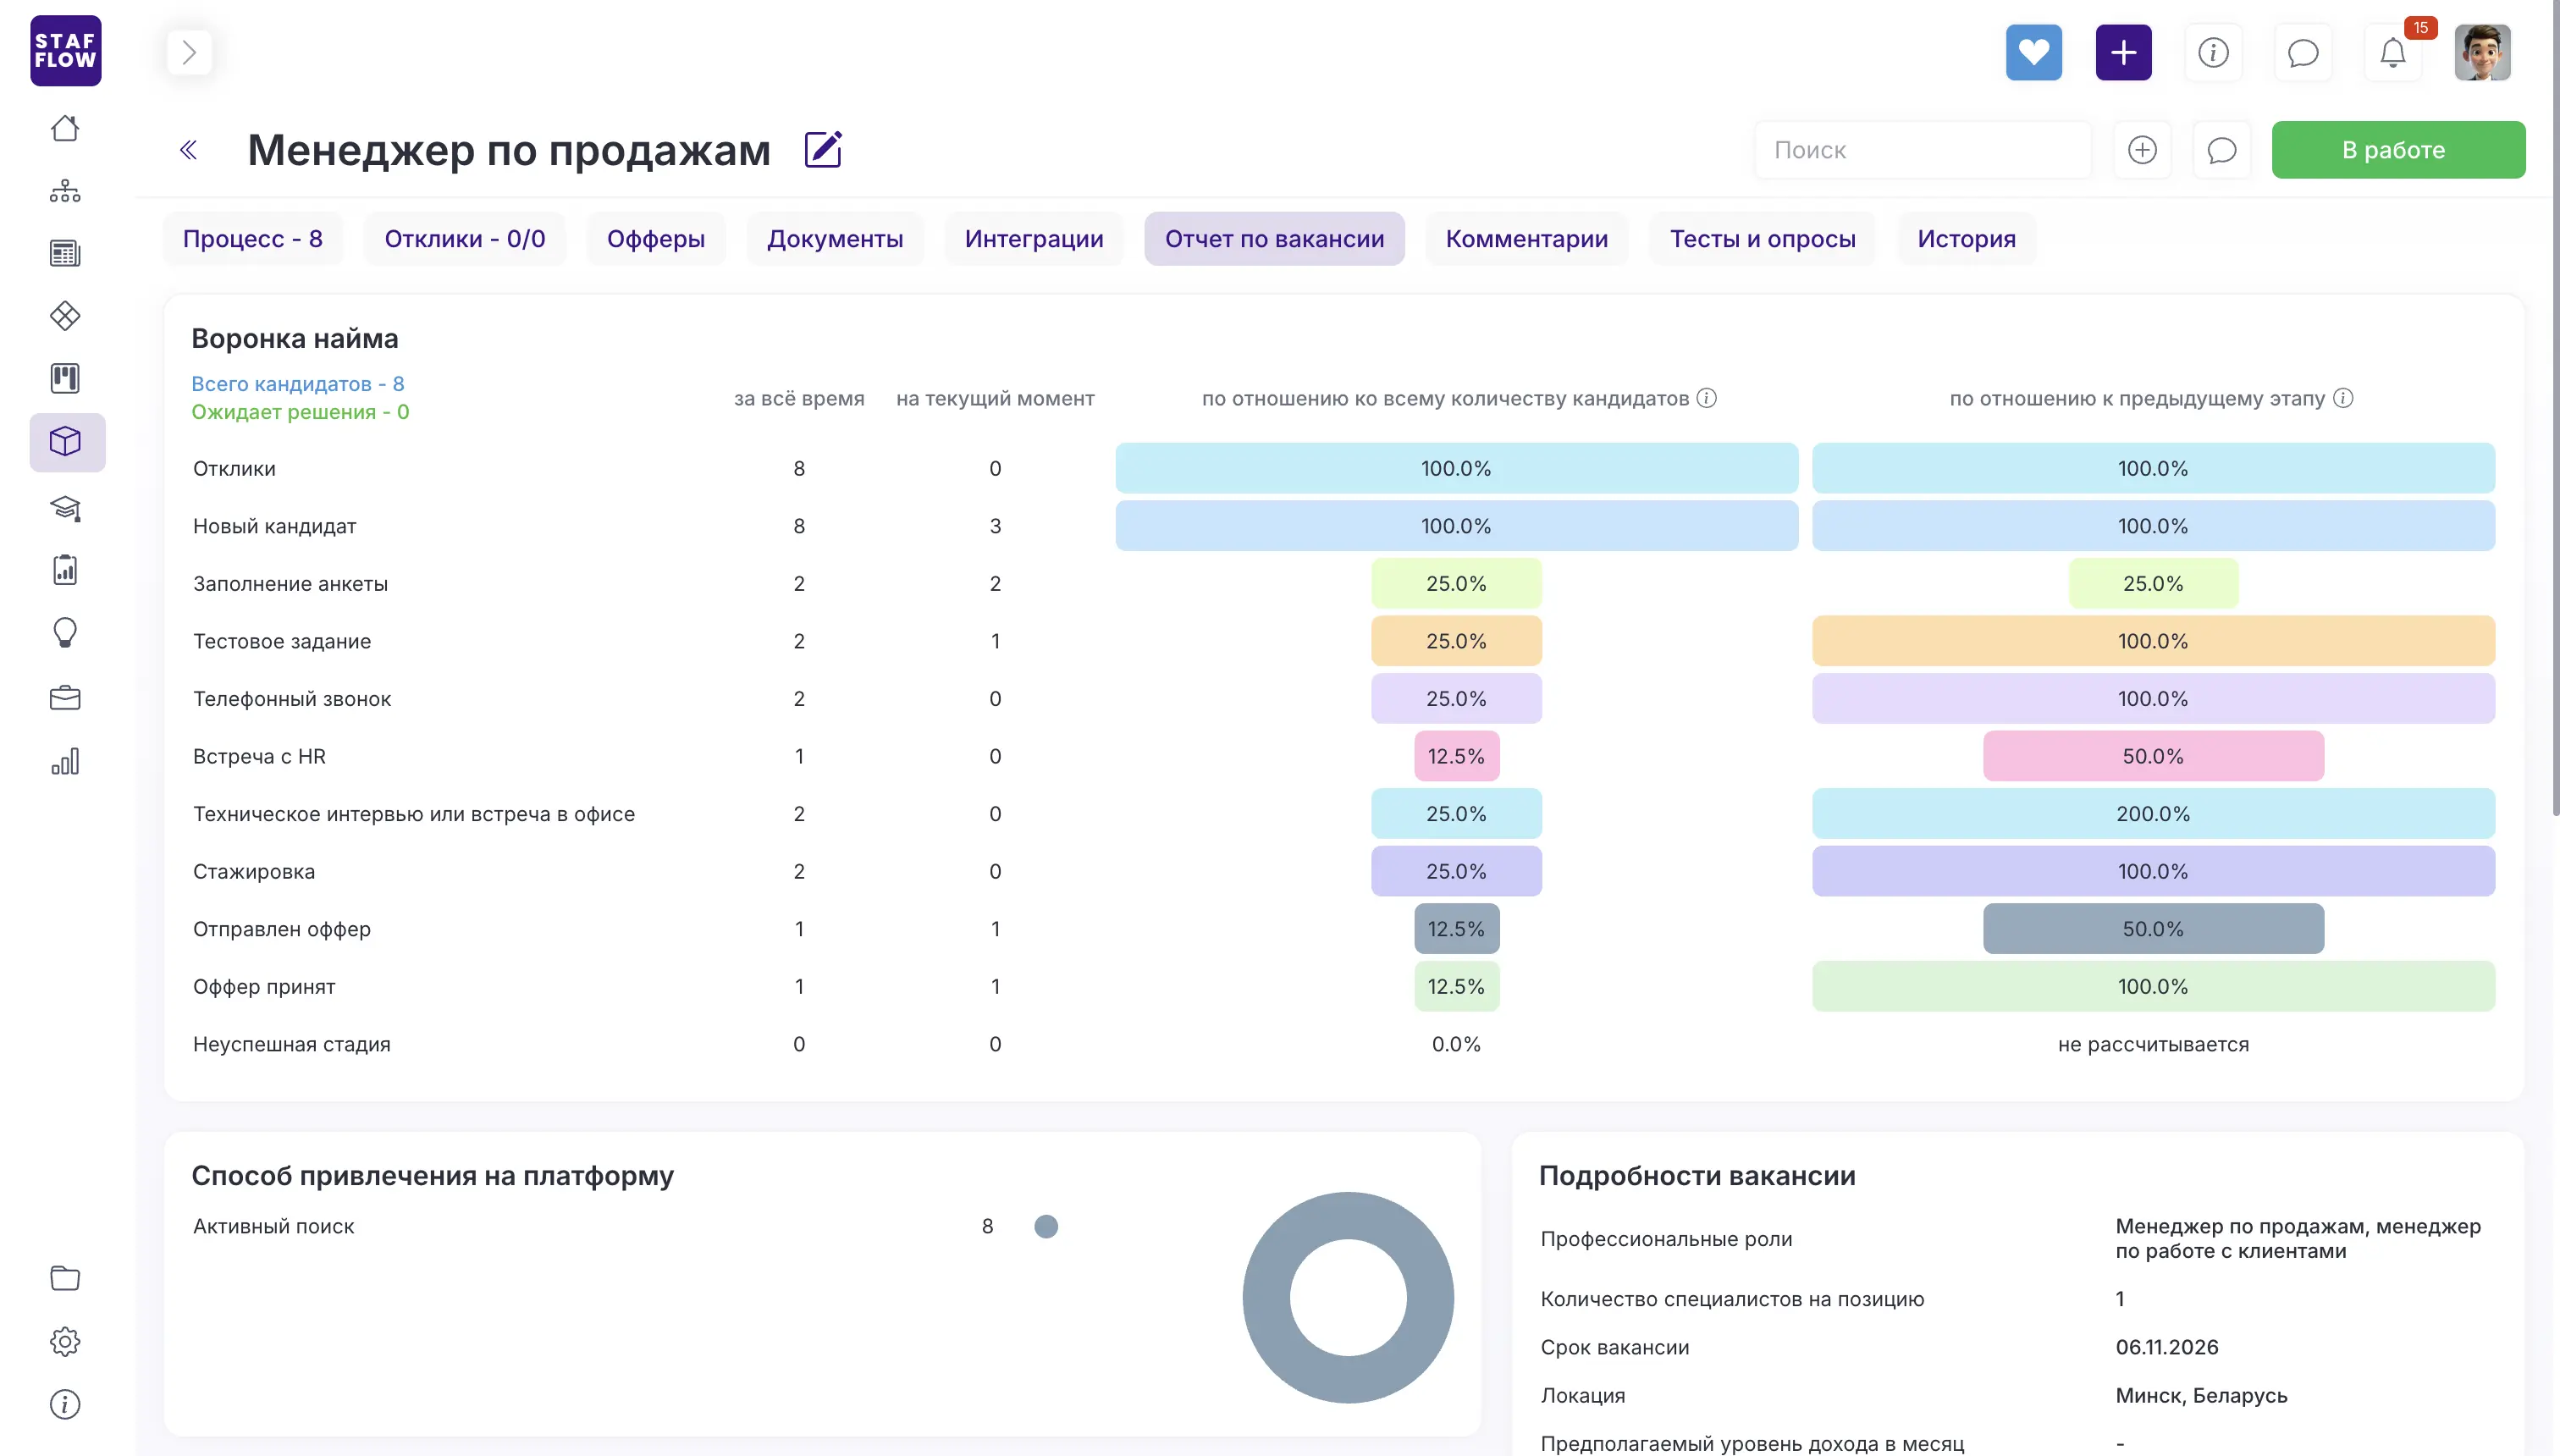The width and height of the screenshot is (2560, 1456).
Task: Open the settings gear icon in the sidebar
Action: (x=65, y=1341)
